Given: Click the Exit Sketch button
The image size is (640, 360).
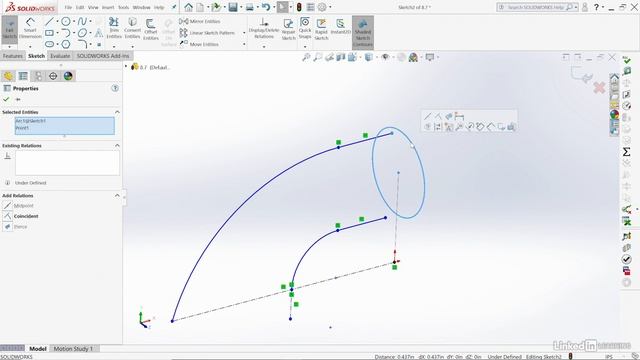Looking at the screenshot, I should point(9,29).
